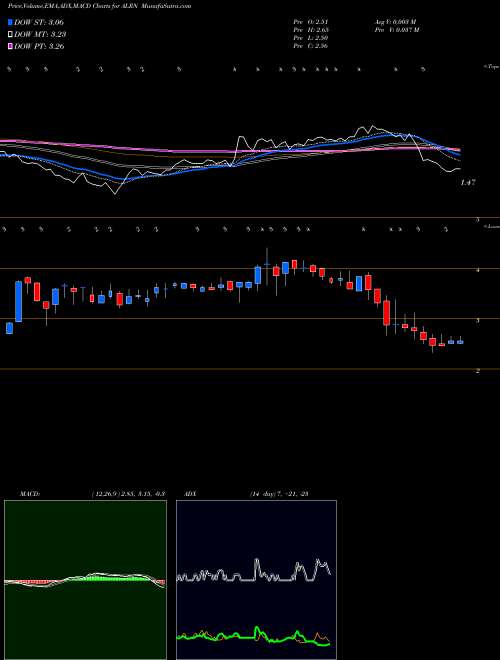Screen dimensions: 500x660
Task: Click the ADX (14 day) values text
Action: tap(279, 494)
